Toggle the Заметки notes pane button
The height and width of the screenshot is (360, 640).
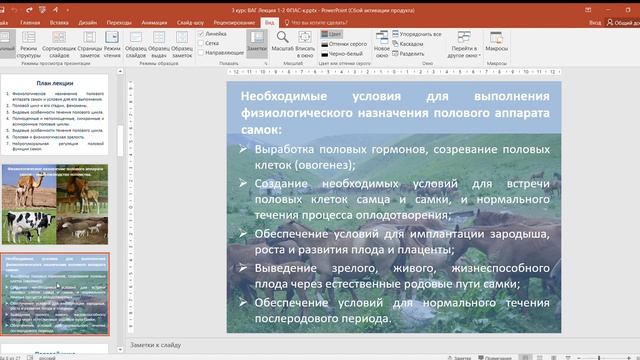tap(257, 43)
